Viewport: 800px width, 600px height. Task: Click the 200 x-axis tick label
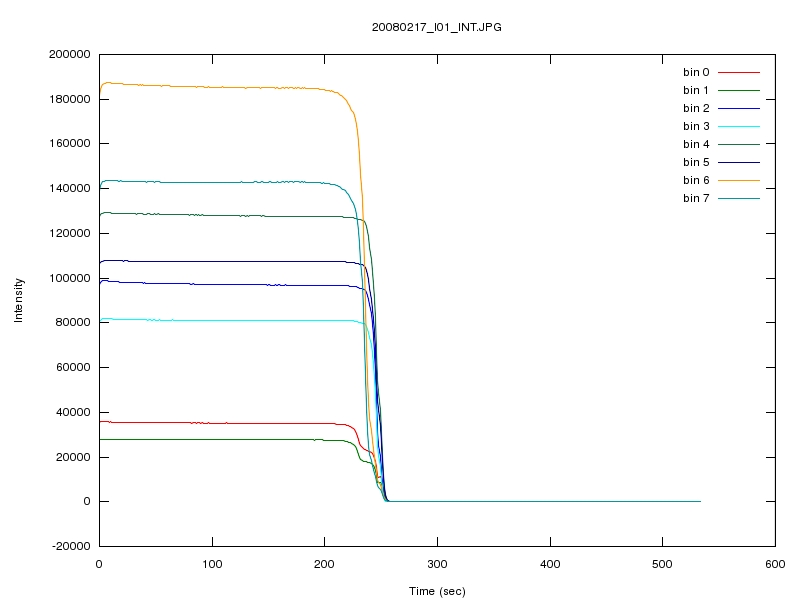click(x=324, y=564)
